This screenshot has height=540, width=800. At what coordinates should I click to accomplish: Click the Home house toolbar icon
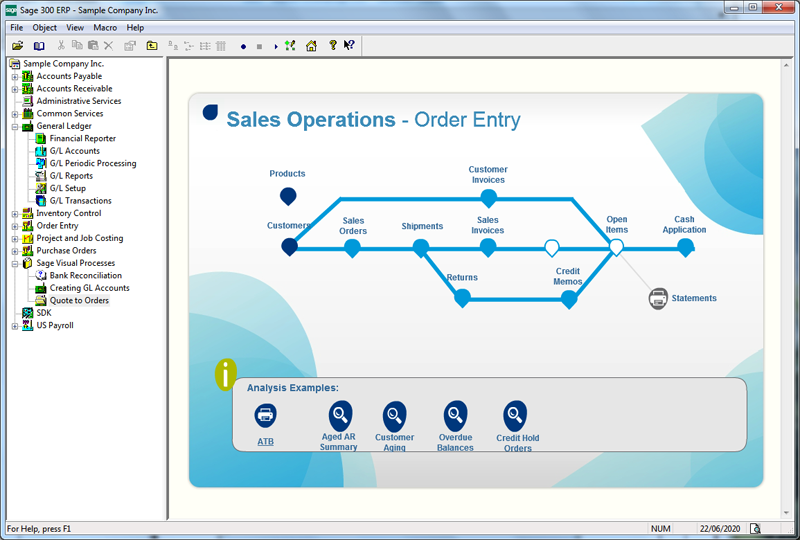(x=311, y=46)
